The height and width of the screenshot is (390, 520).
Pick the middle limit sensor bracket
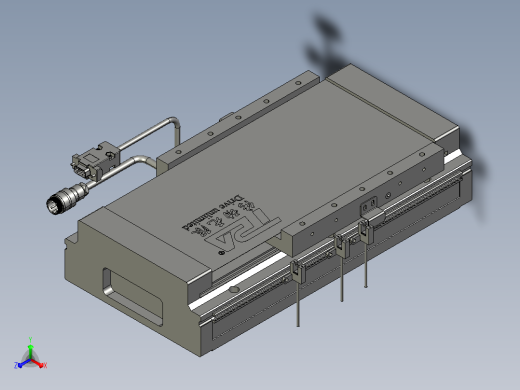click(342, 246)
